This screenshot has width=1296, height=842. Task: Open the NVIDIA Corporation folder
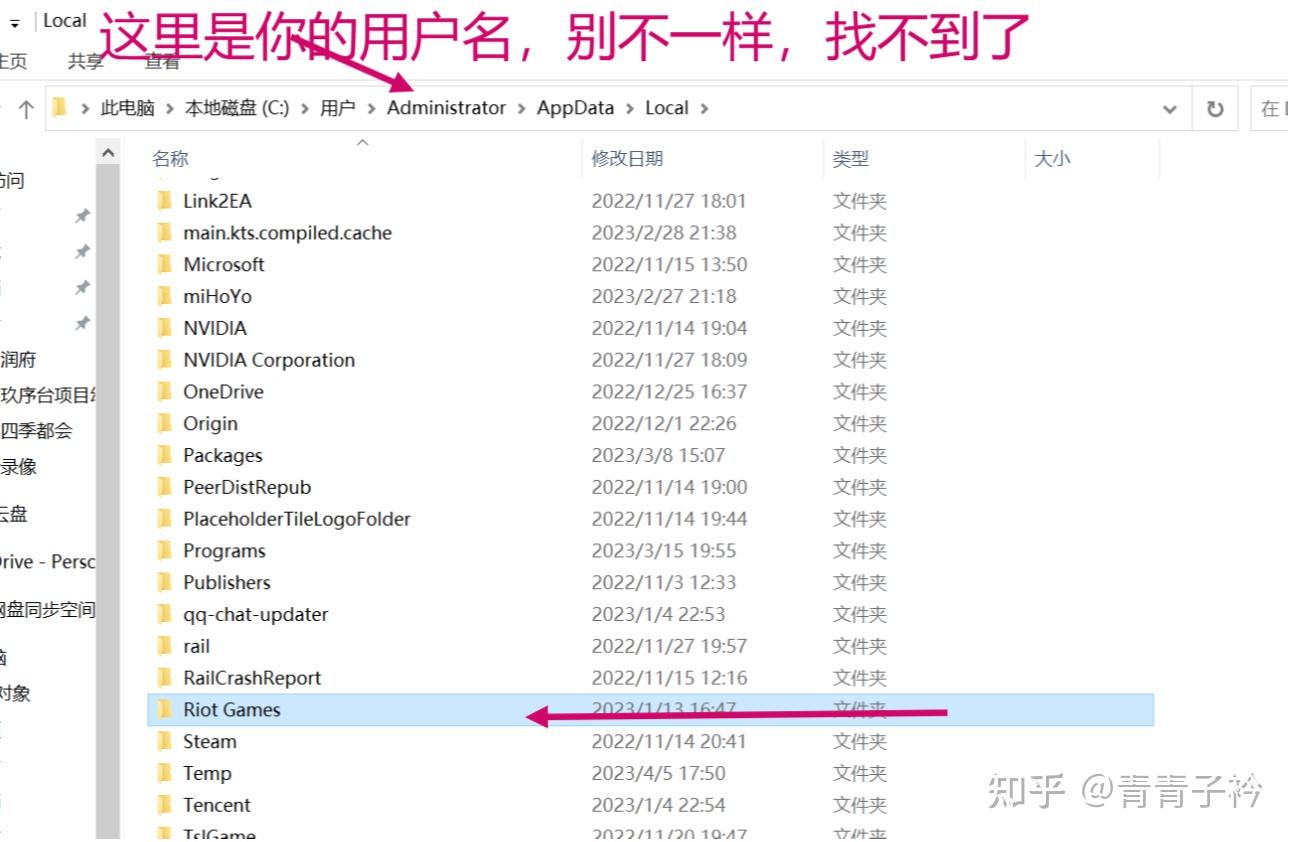(269, 360)
